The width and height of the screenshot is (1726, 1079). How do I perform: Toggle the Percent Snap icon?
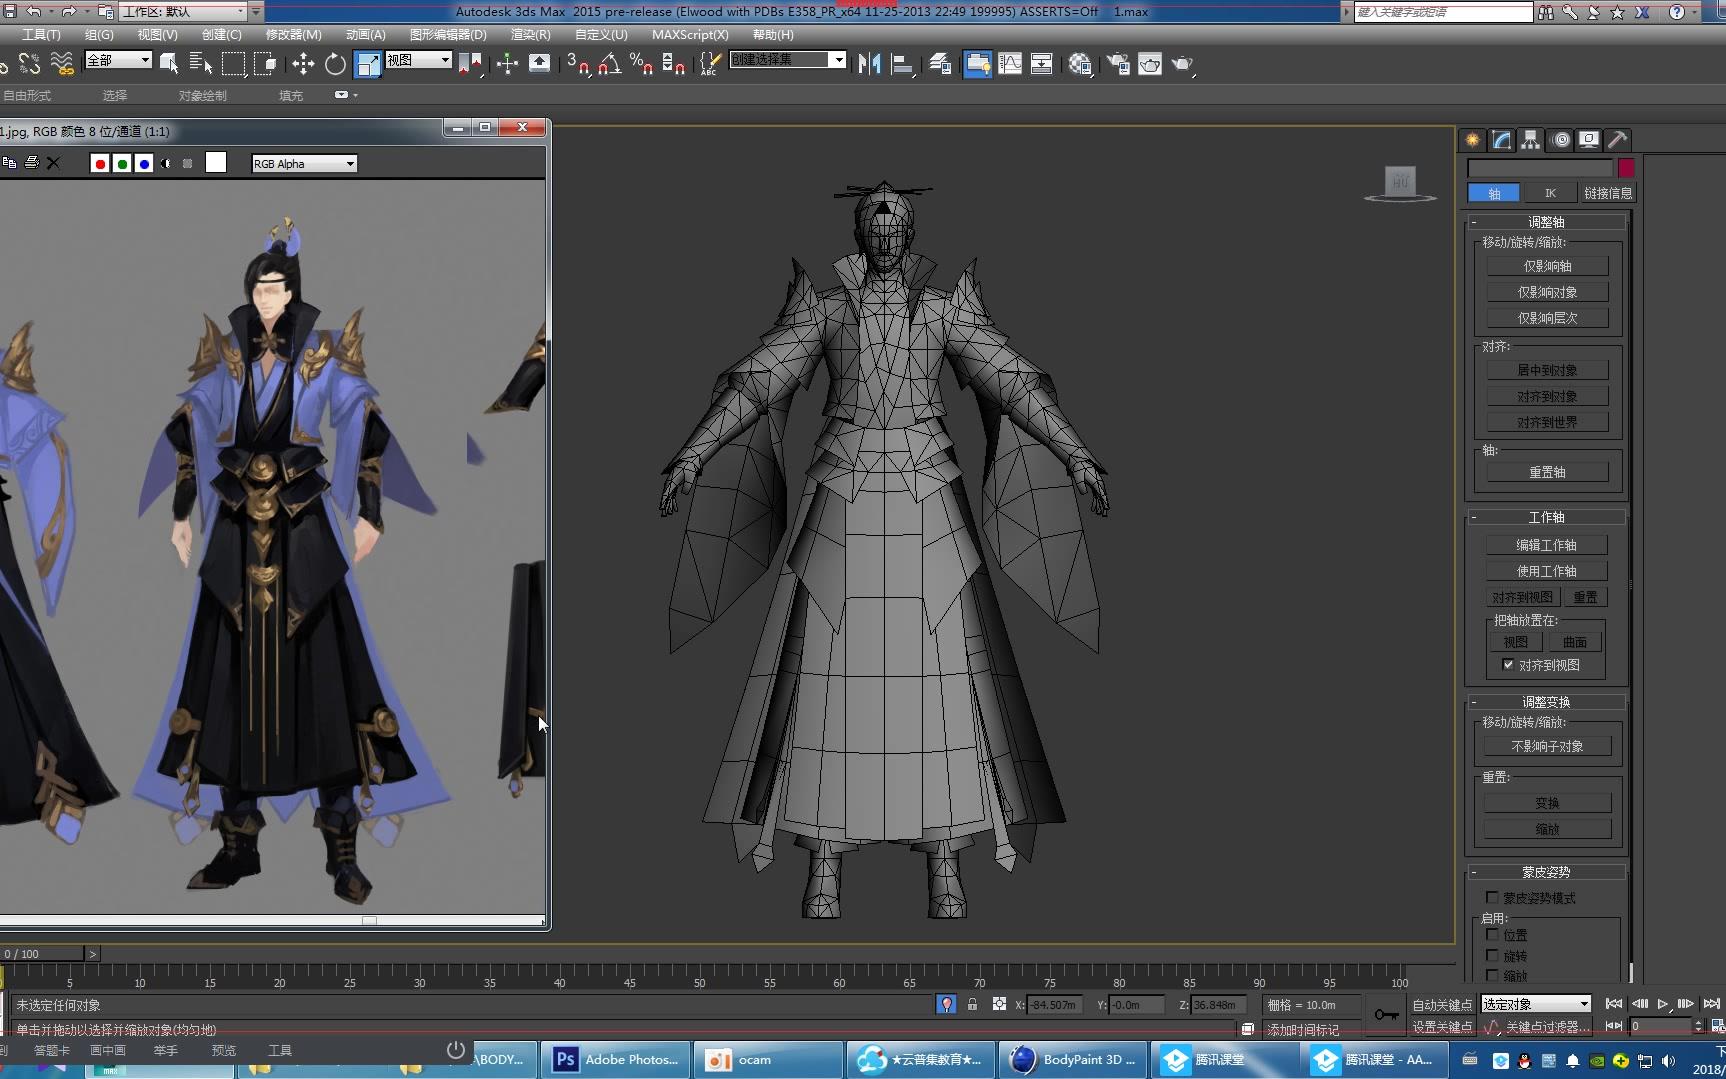click(x=641, y=64)
